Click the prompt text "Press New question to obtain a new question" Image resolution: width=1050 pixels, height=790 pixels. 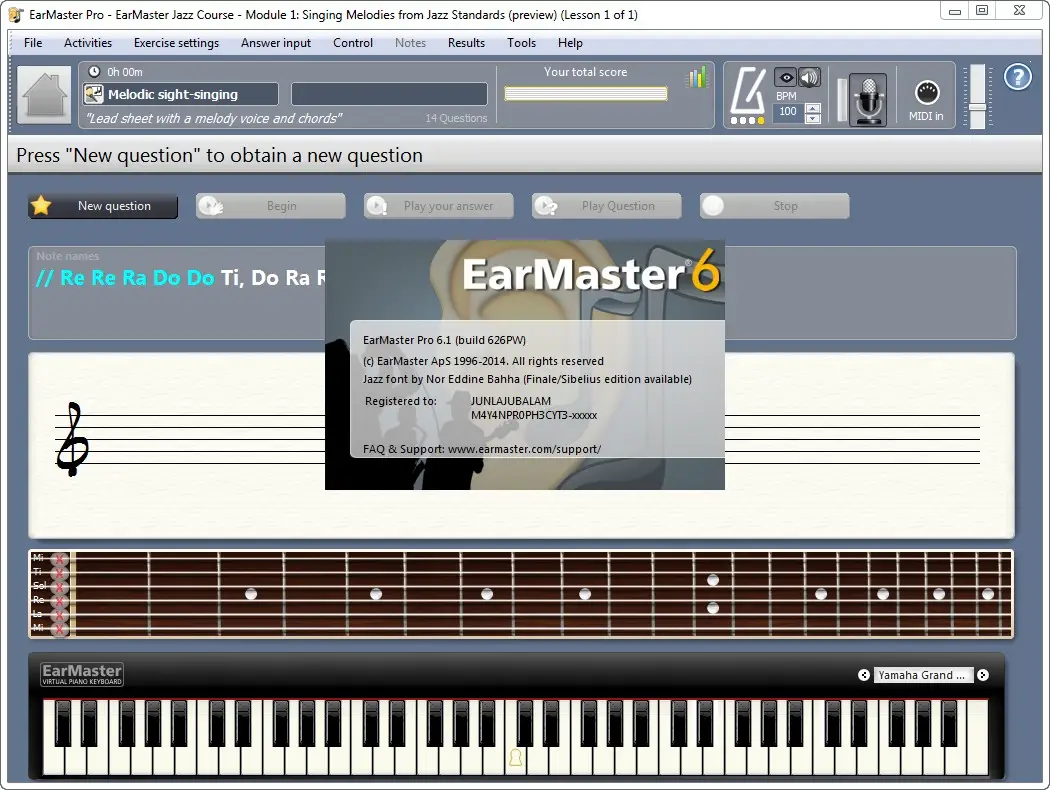point(220,155)
